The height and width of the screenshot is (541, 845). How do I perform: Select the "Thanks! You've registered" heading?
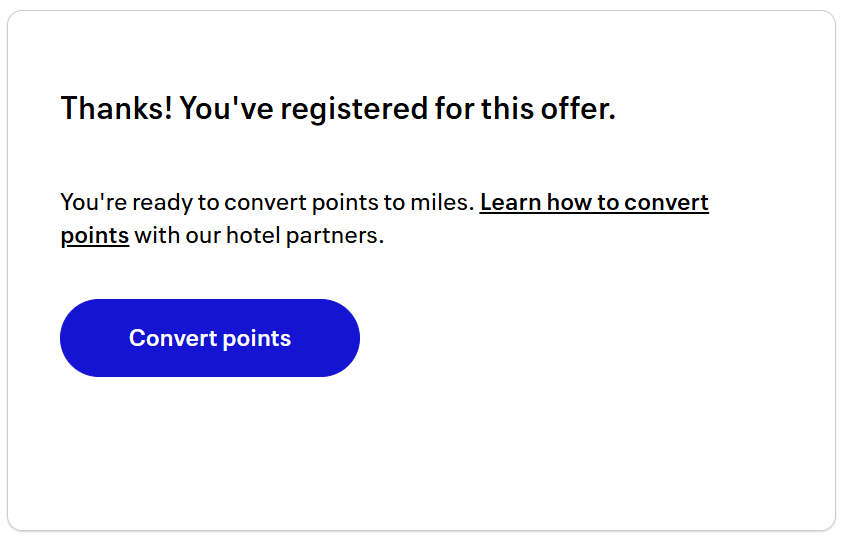tap(338, 108)
